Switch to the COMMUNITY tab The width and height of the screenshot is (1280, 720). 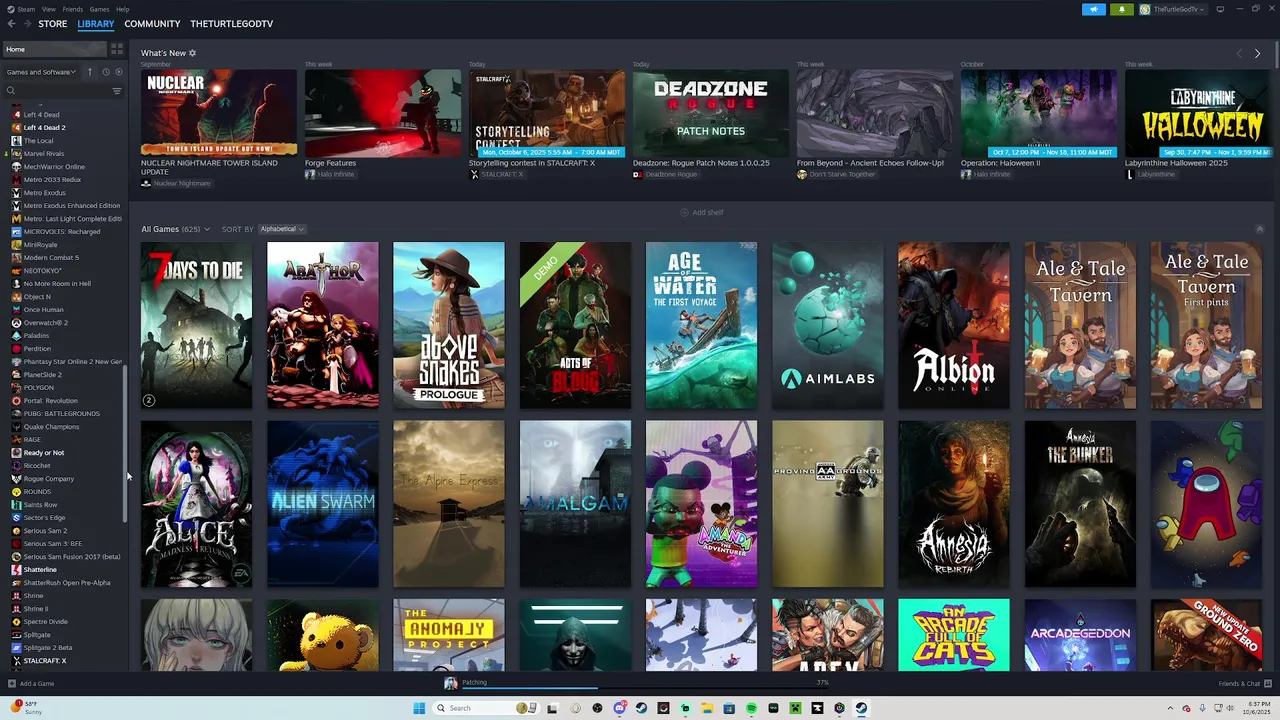(152, 24)
